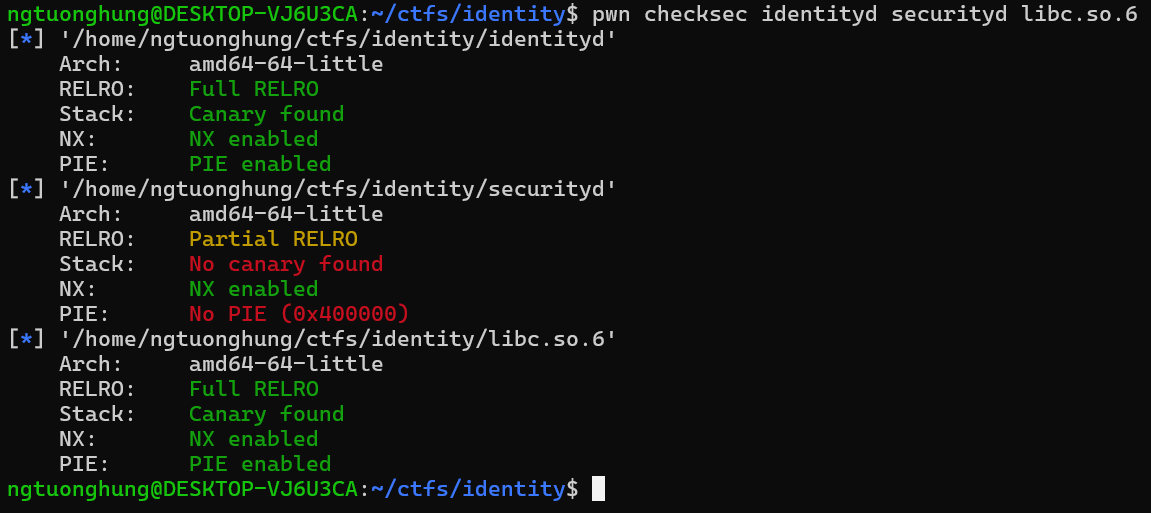Click the asterisk marker beside the libc.so.6 path
This screenshot has width=1151, height=513.
[26, 339]
